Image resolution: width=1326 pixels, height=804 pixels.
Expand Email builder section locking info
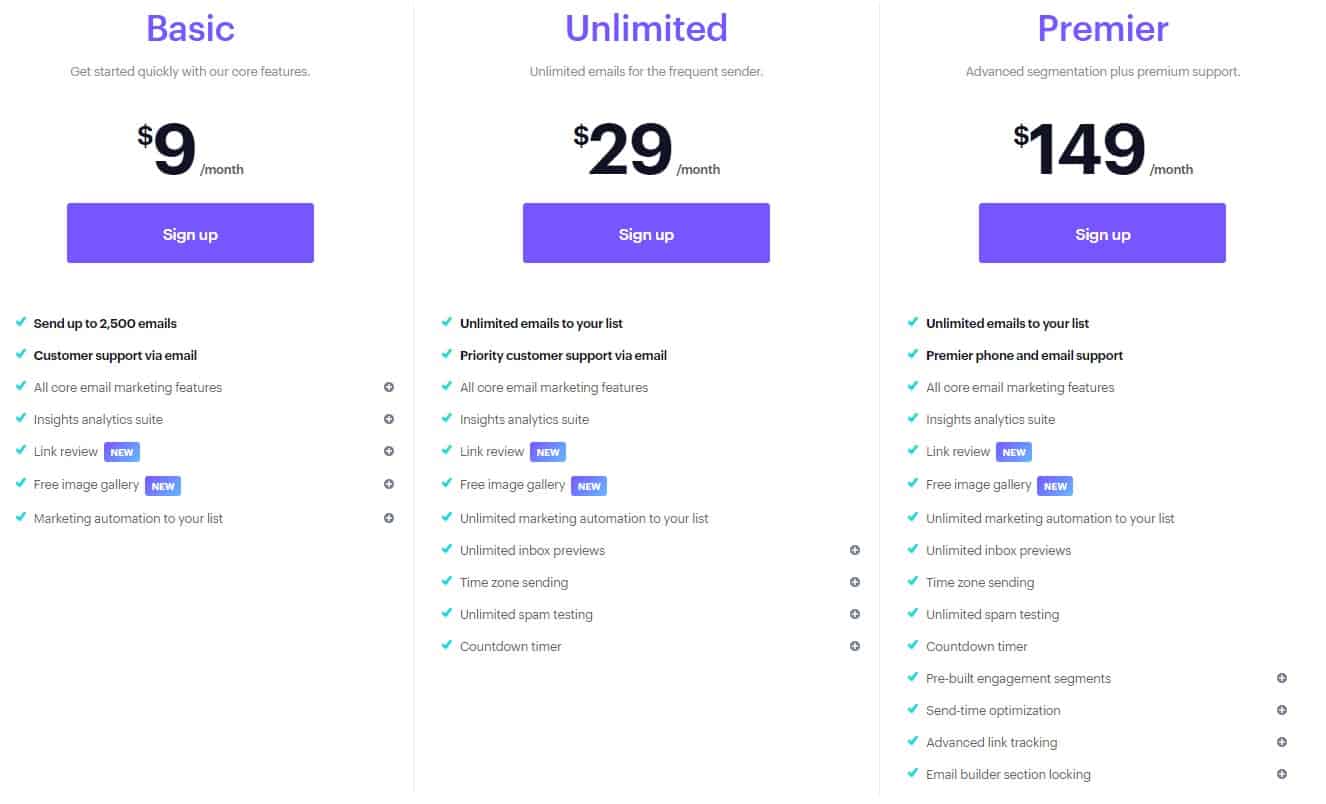click(x=1282, y=774)
